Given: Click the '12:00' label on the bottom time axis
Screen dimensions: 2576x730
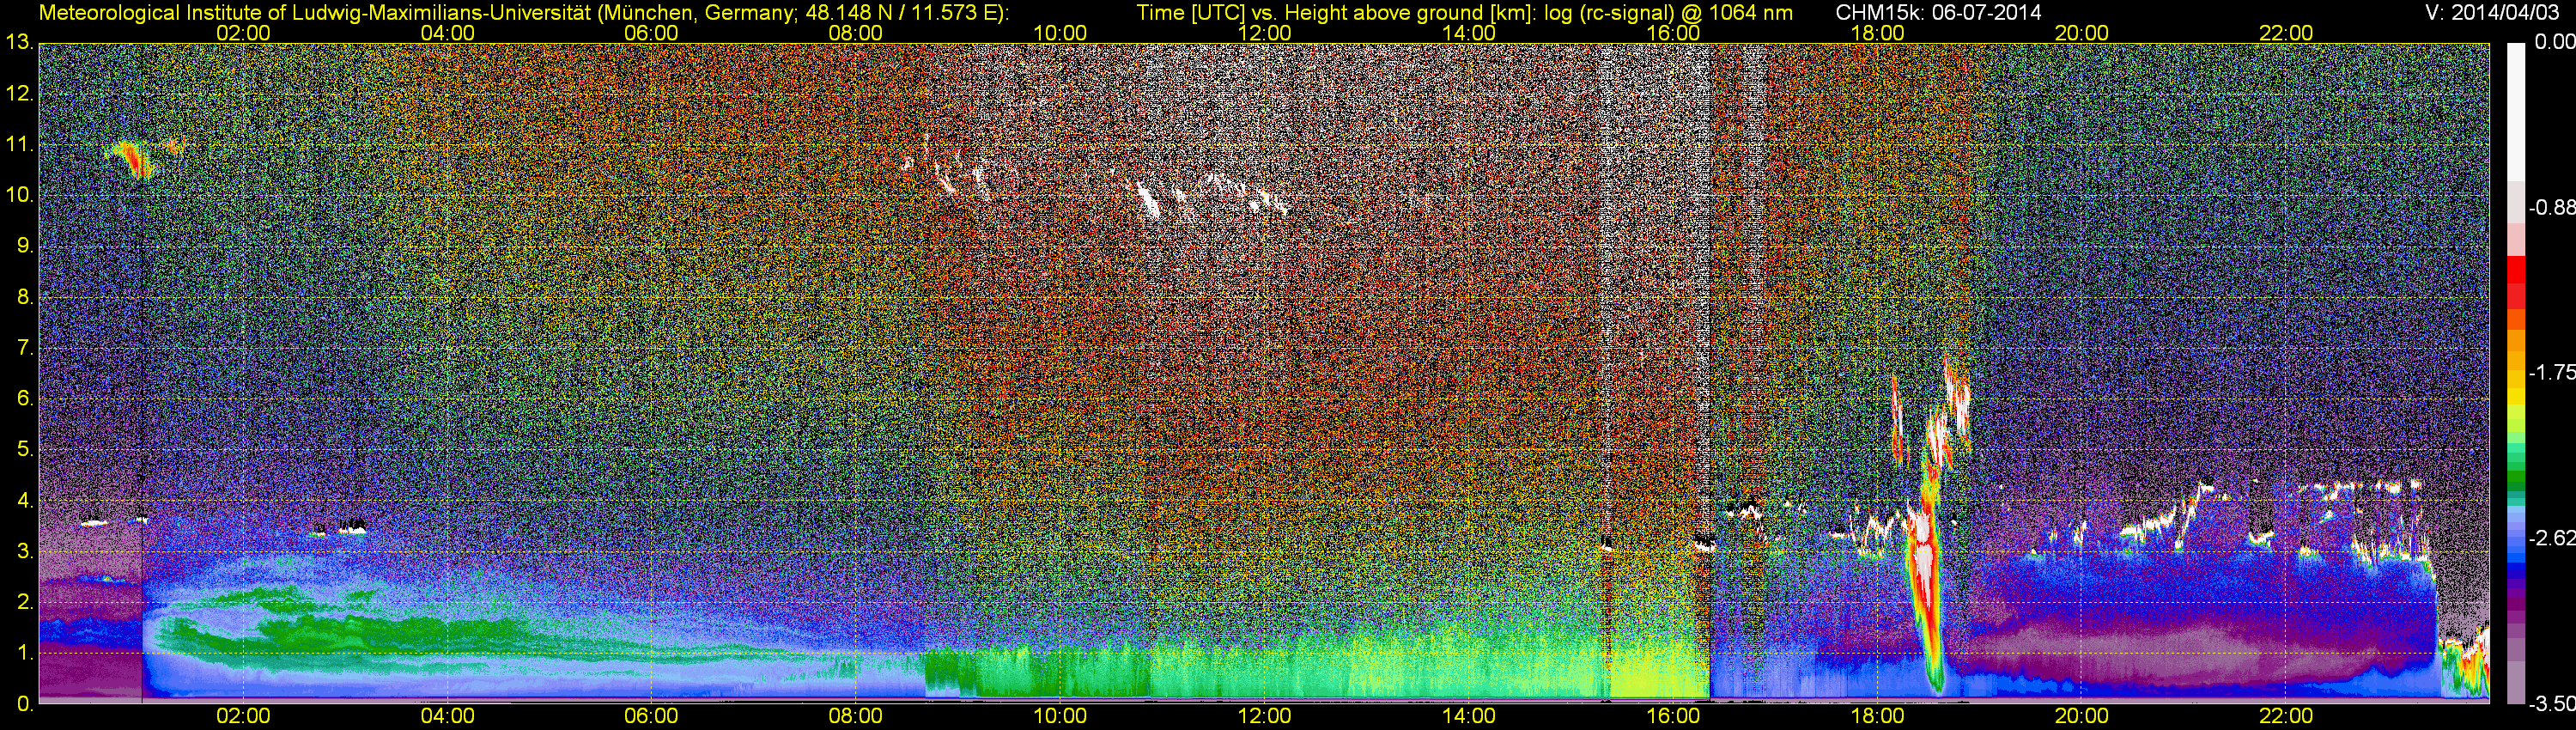Looking at the screenshot, I should coord(1264,716).
